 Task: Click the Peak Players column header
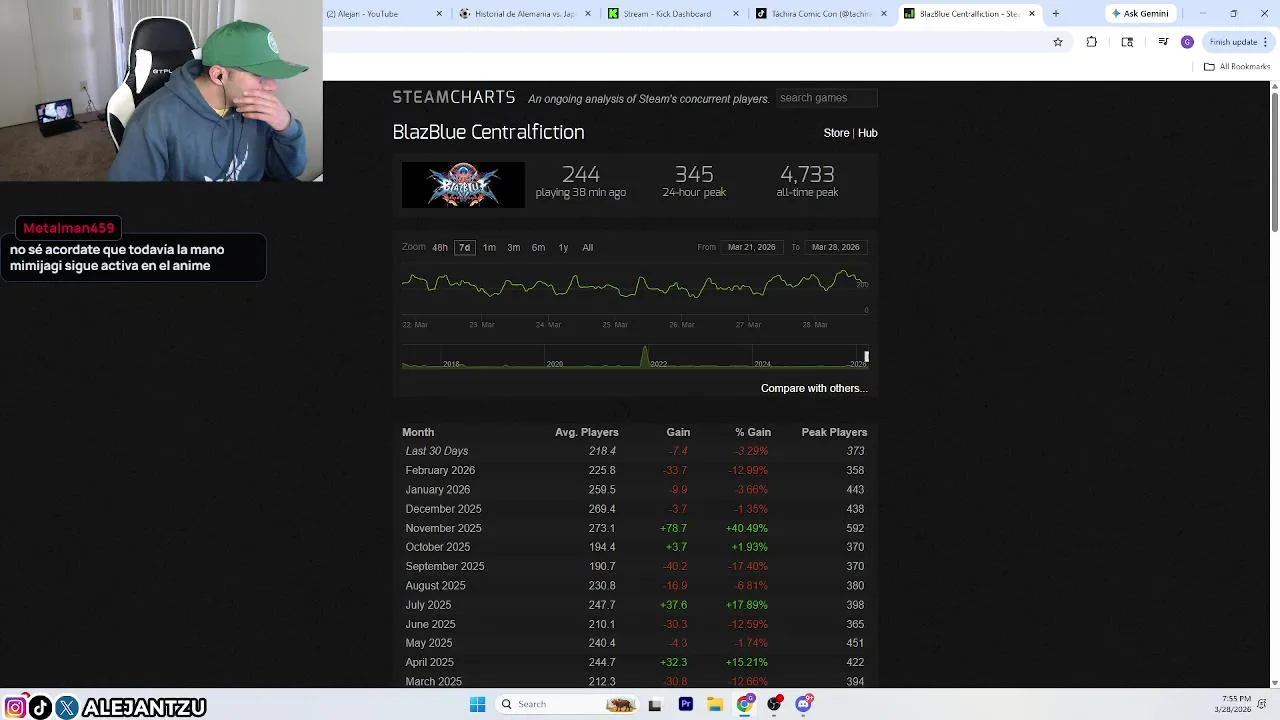click(834, 432)
